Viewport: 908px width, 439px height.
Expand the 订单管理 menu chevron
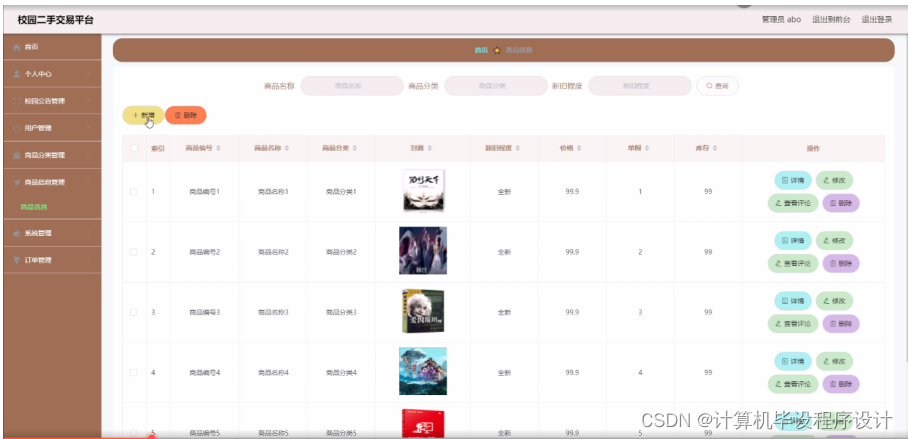click(x=89, y=260)
